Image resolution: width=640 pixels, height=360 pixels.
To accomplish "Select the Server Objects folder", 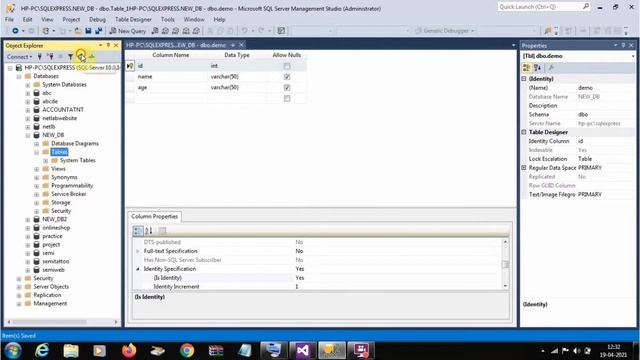I will pos(51,287).
